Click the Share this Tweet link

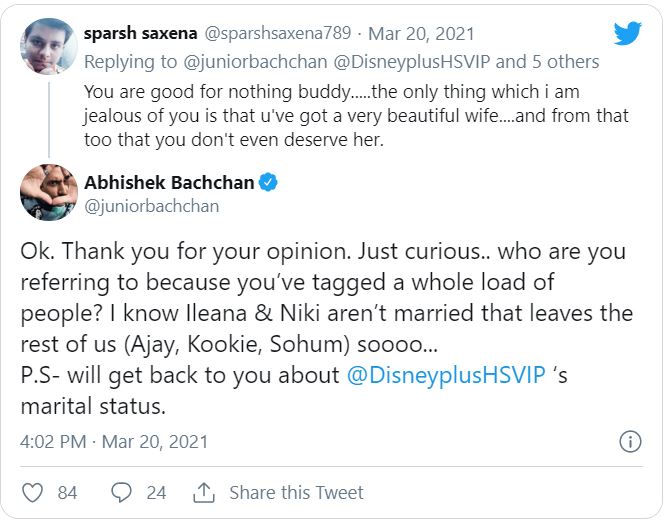[x=296, y=492]
